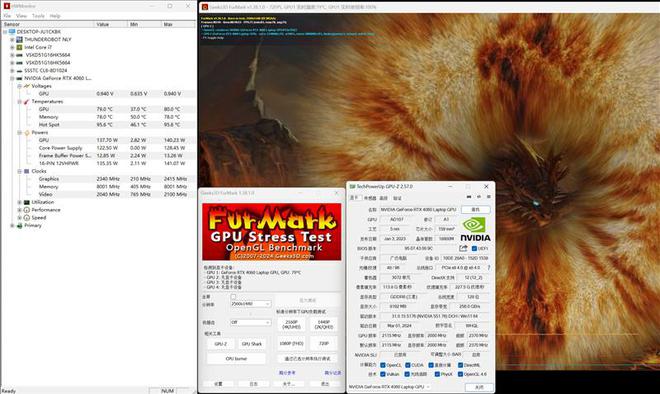Click the THUNDEROBOT motherboard icon

coord(19,40)
